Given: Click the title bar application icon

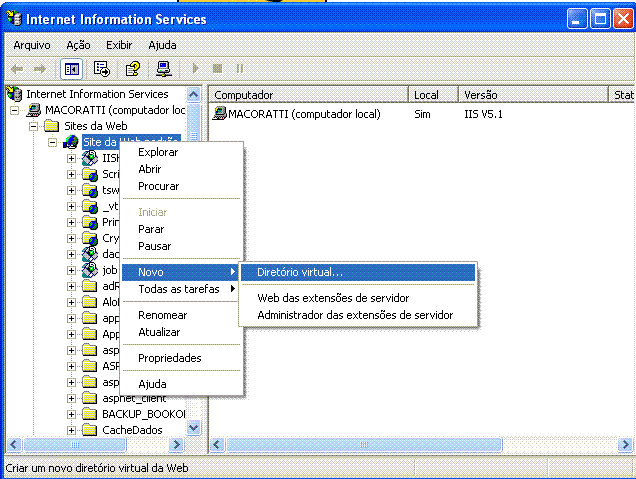Looking at the screenshot, I should (14, 19).
